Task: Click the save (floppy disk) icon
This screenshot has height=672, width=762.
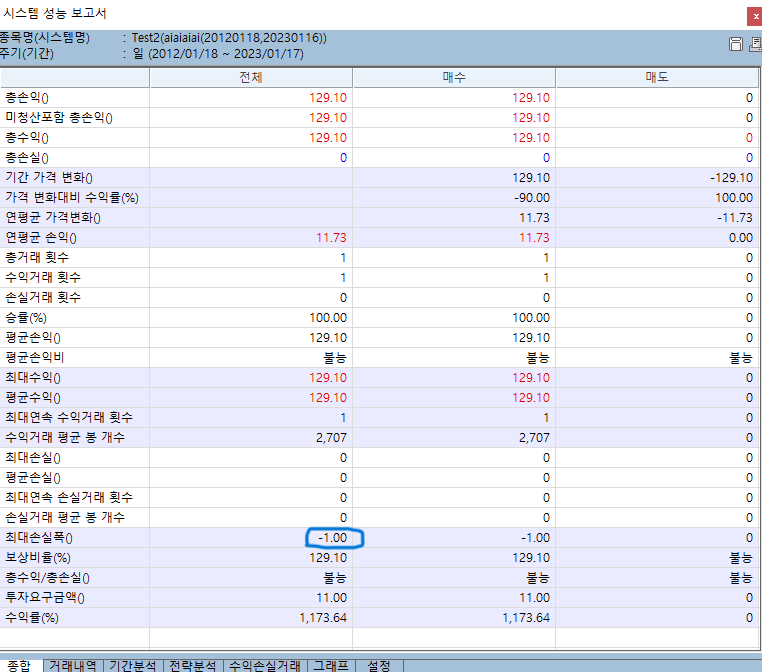Action: click(x=735, y=44)
